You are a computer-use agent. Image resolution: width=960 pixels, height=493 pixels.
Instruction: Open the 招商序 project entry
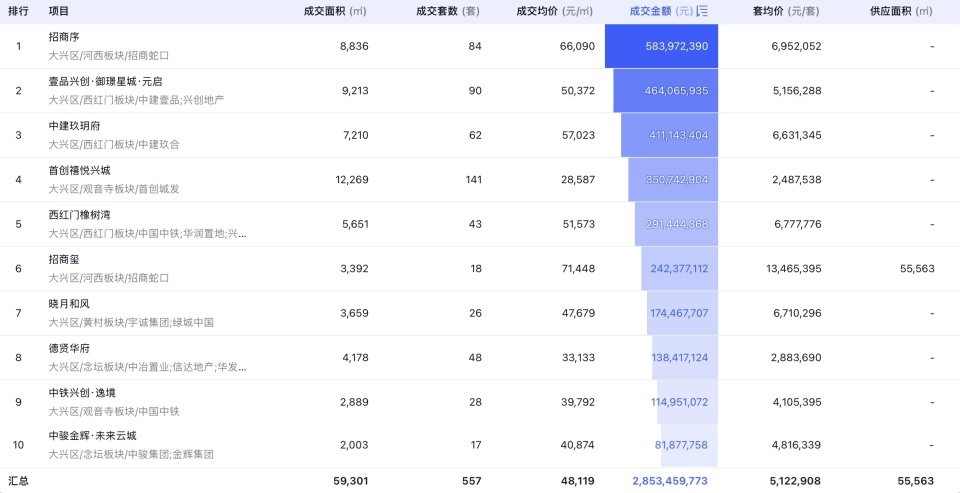point(63,37)
